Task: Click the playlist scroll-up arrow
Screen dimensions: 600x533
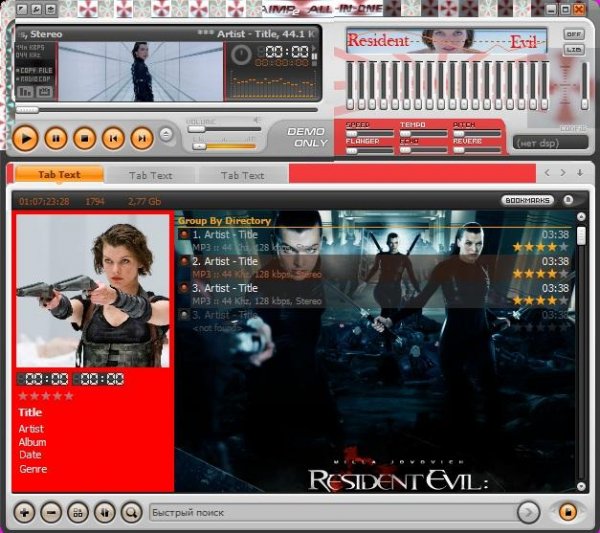Action: [x=581, y=217]
